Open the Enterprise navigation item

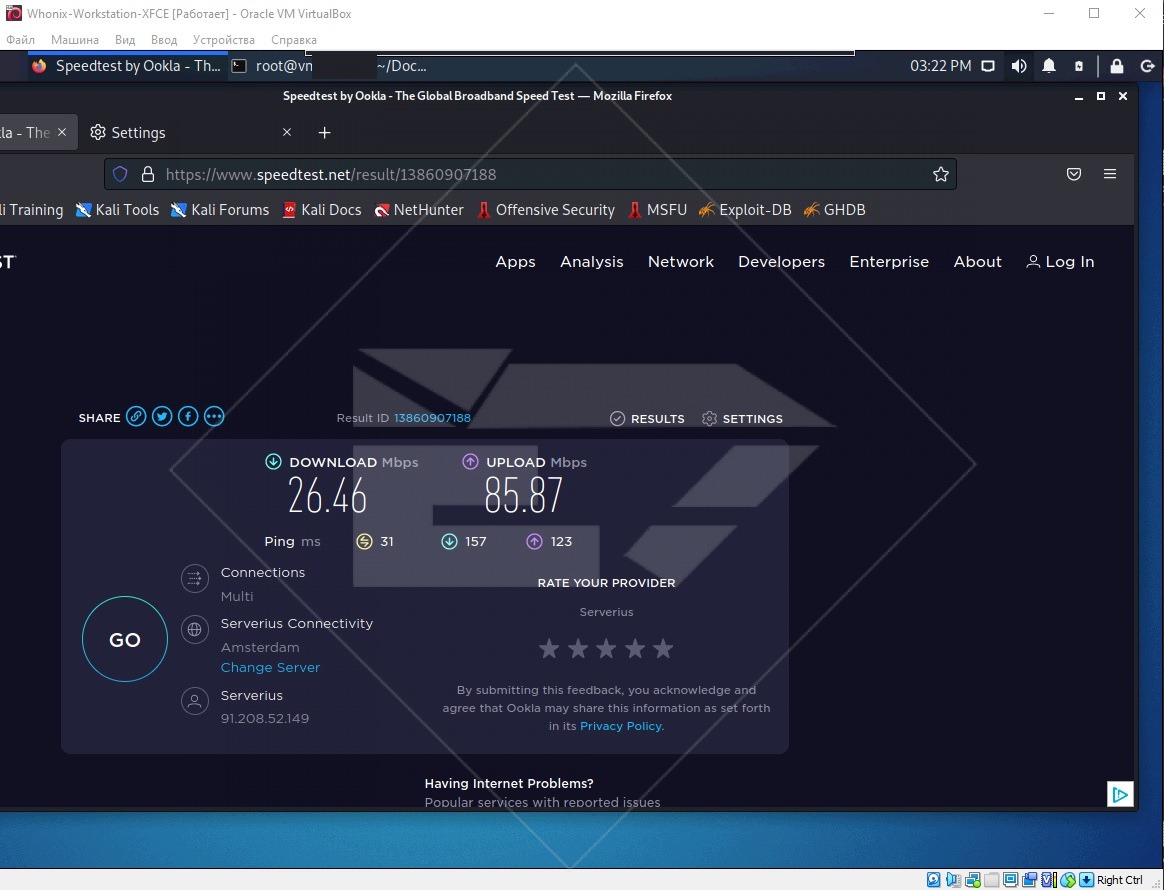pos(889,262)
